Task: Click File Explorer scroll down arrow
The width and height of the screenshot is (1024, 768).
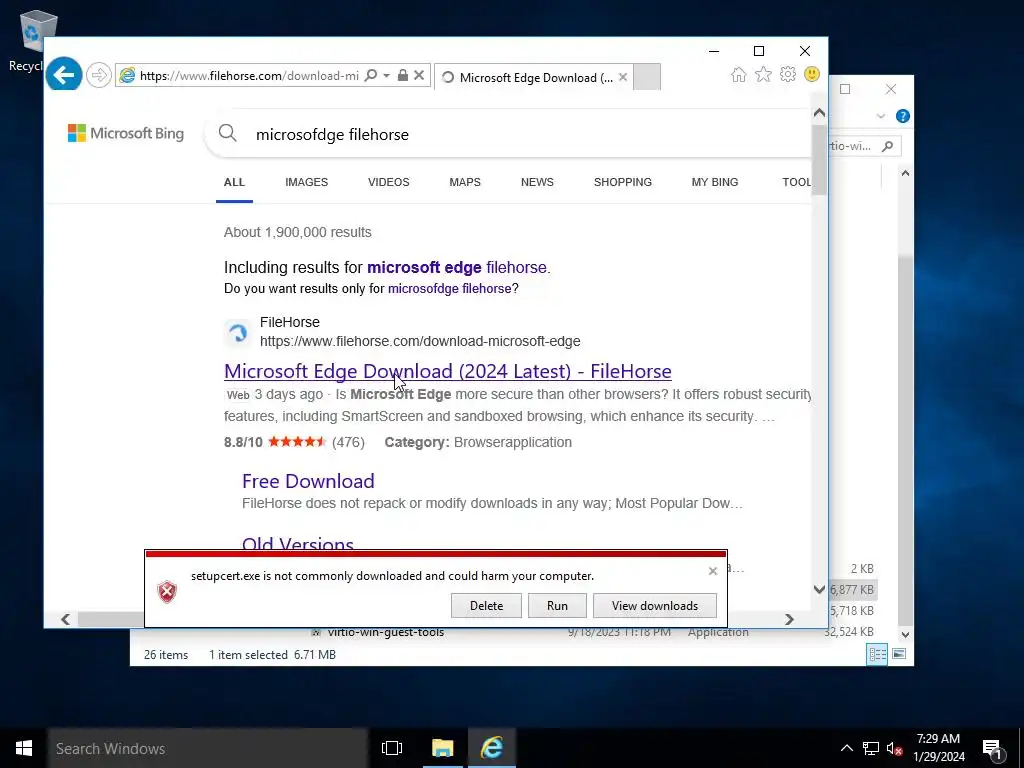Action: (905, 635)
